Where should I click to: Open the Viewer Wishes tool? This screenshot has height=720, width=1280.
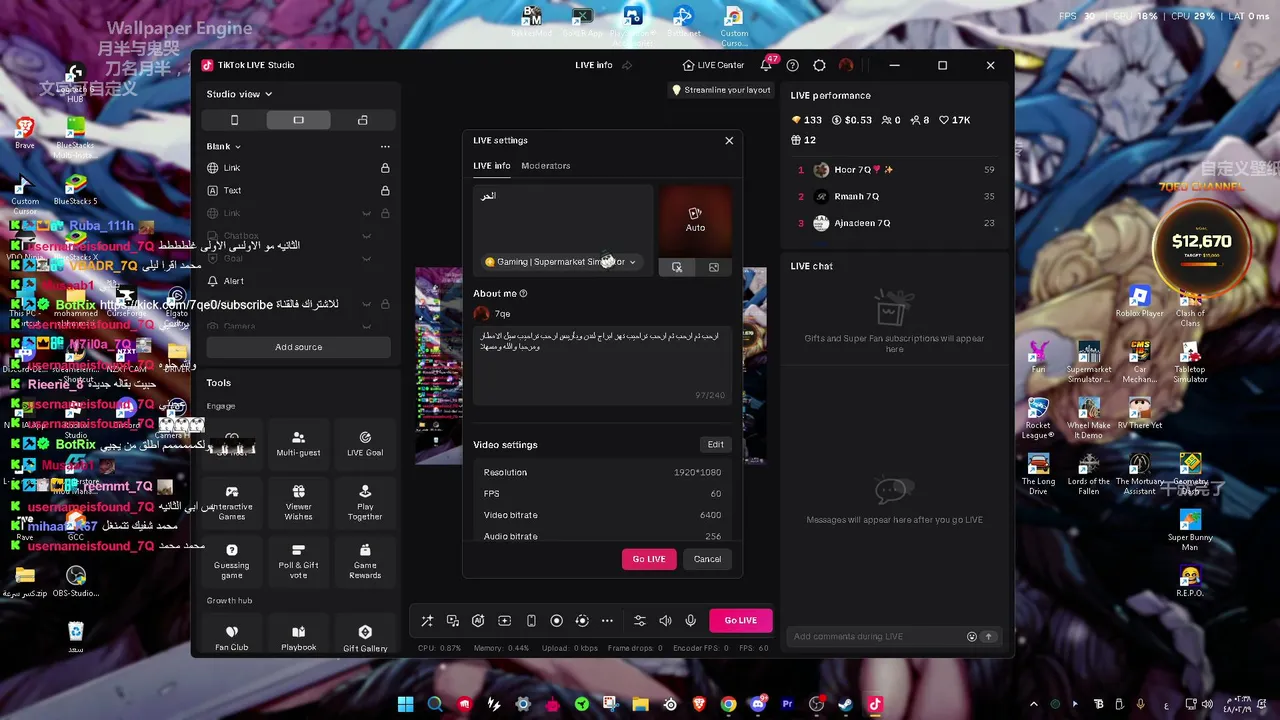(x=298, y=503)
